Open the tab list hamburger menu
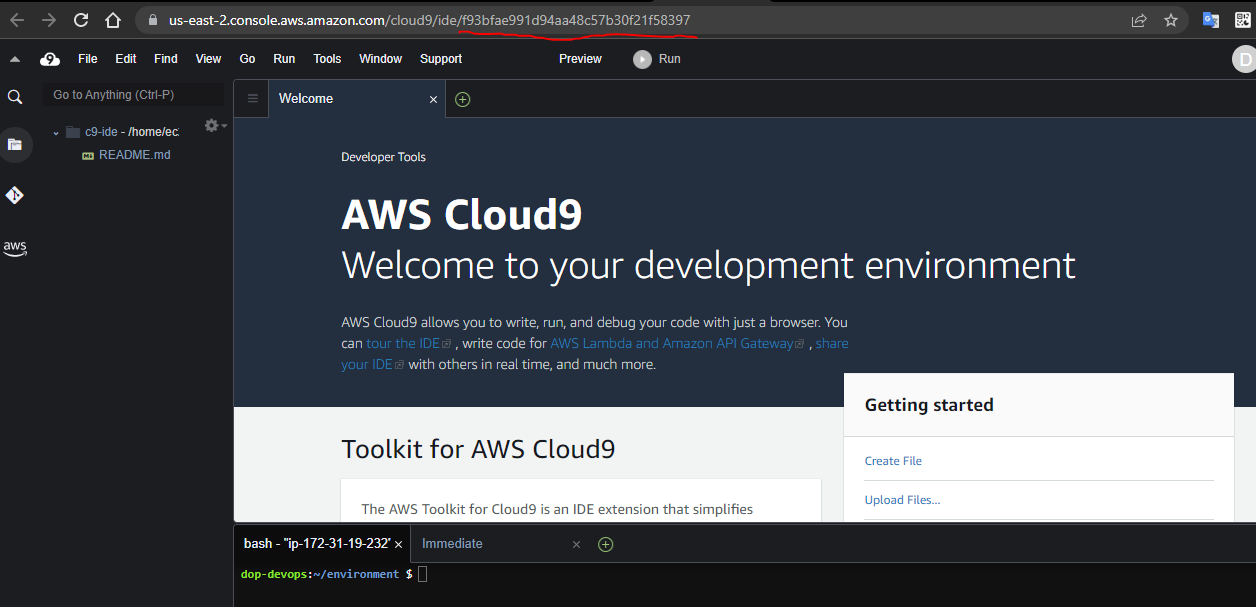1256x607 pixels. pyautogui.click(x=251, y=99)
